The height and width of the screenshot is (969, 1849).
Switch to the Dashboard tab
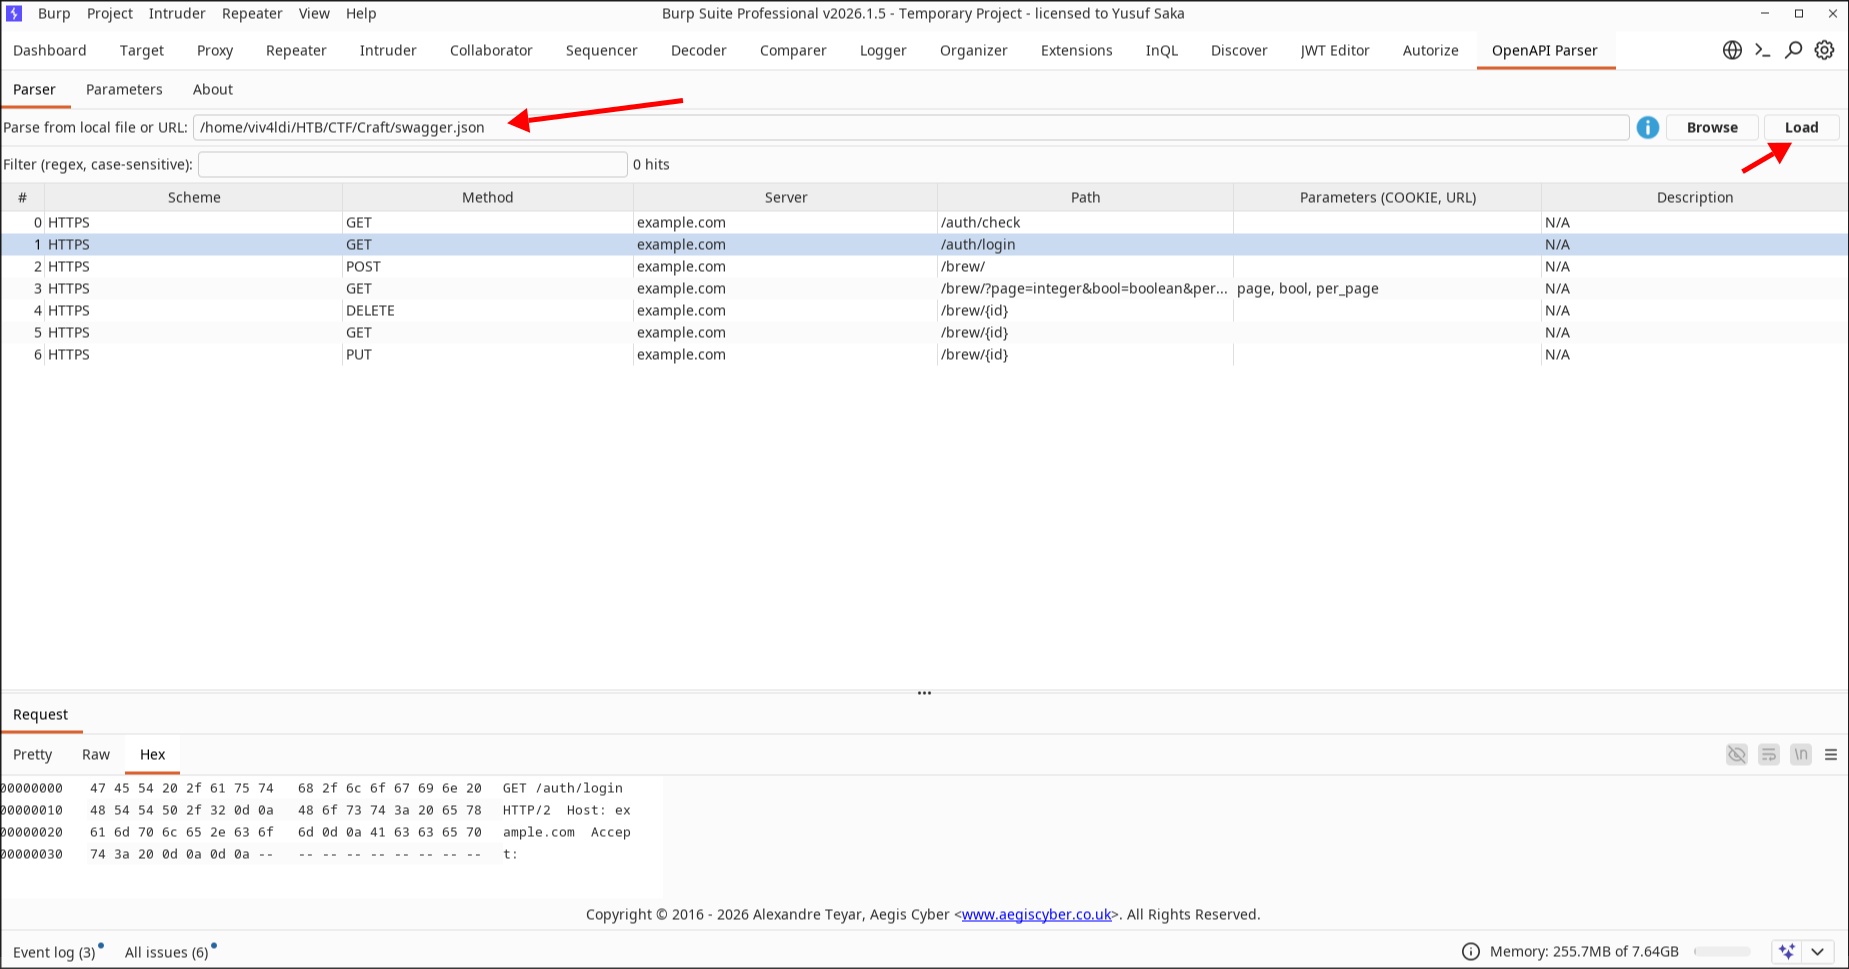(x=50, y=50)
